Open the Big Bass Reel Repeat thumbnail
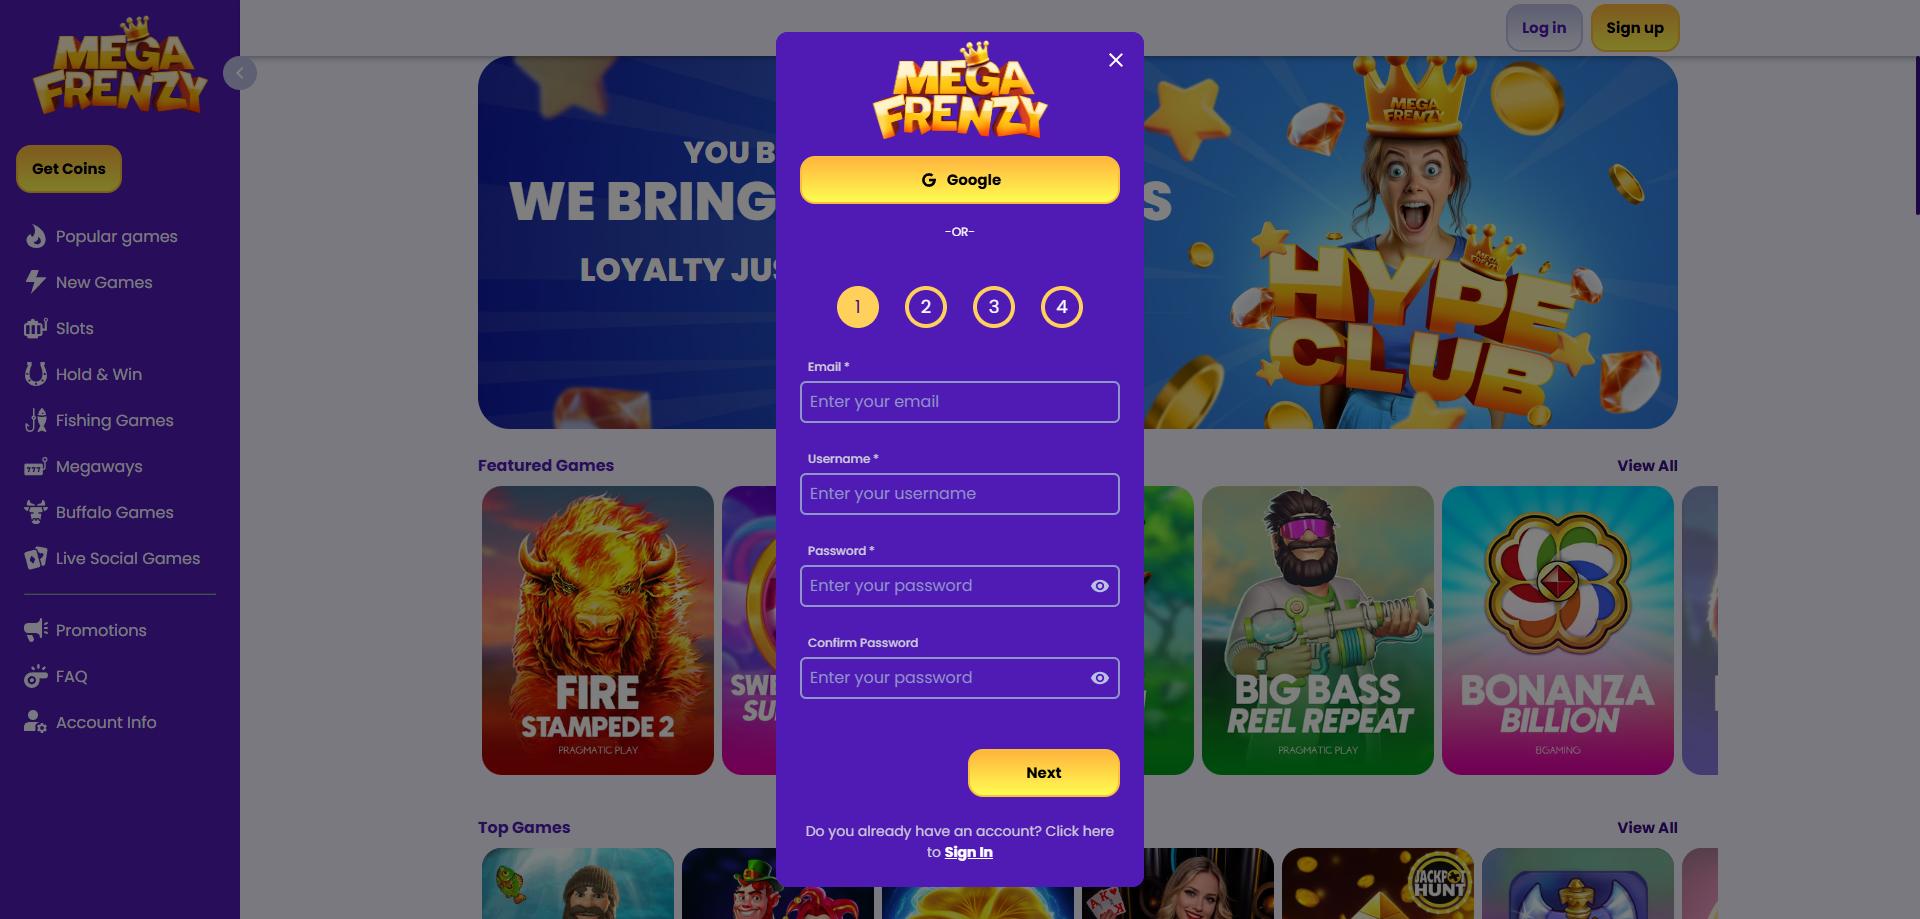Image resolution: width=1920 pixels, height=919 pixels. tap(1318, 630)
